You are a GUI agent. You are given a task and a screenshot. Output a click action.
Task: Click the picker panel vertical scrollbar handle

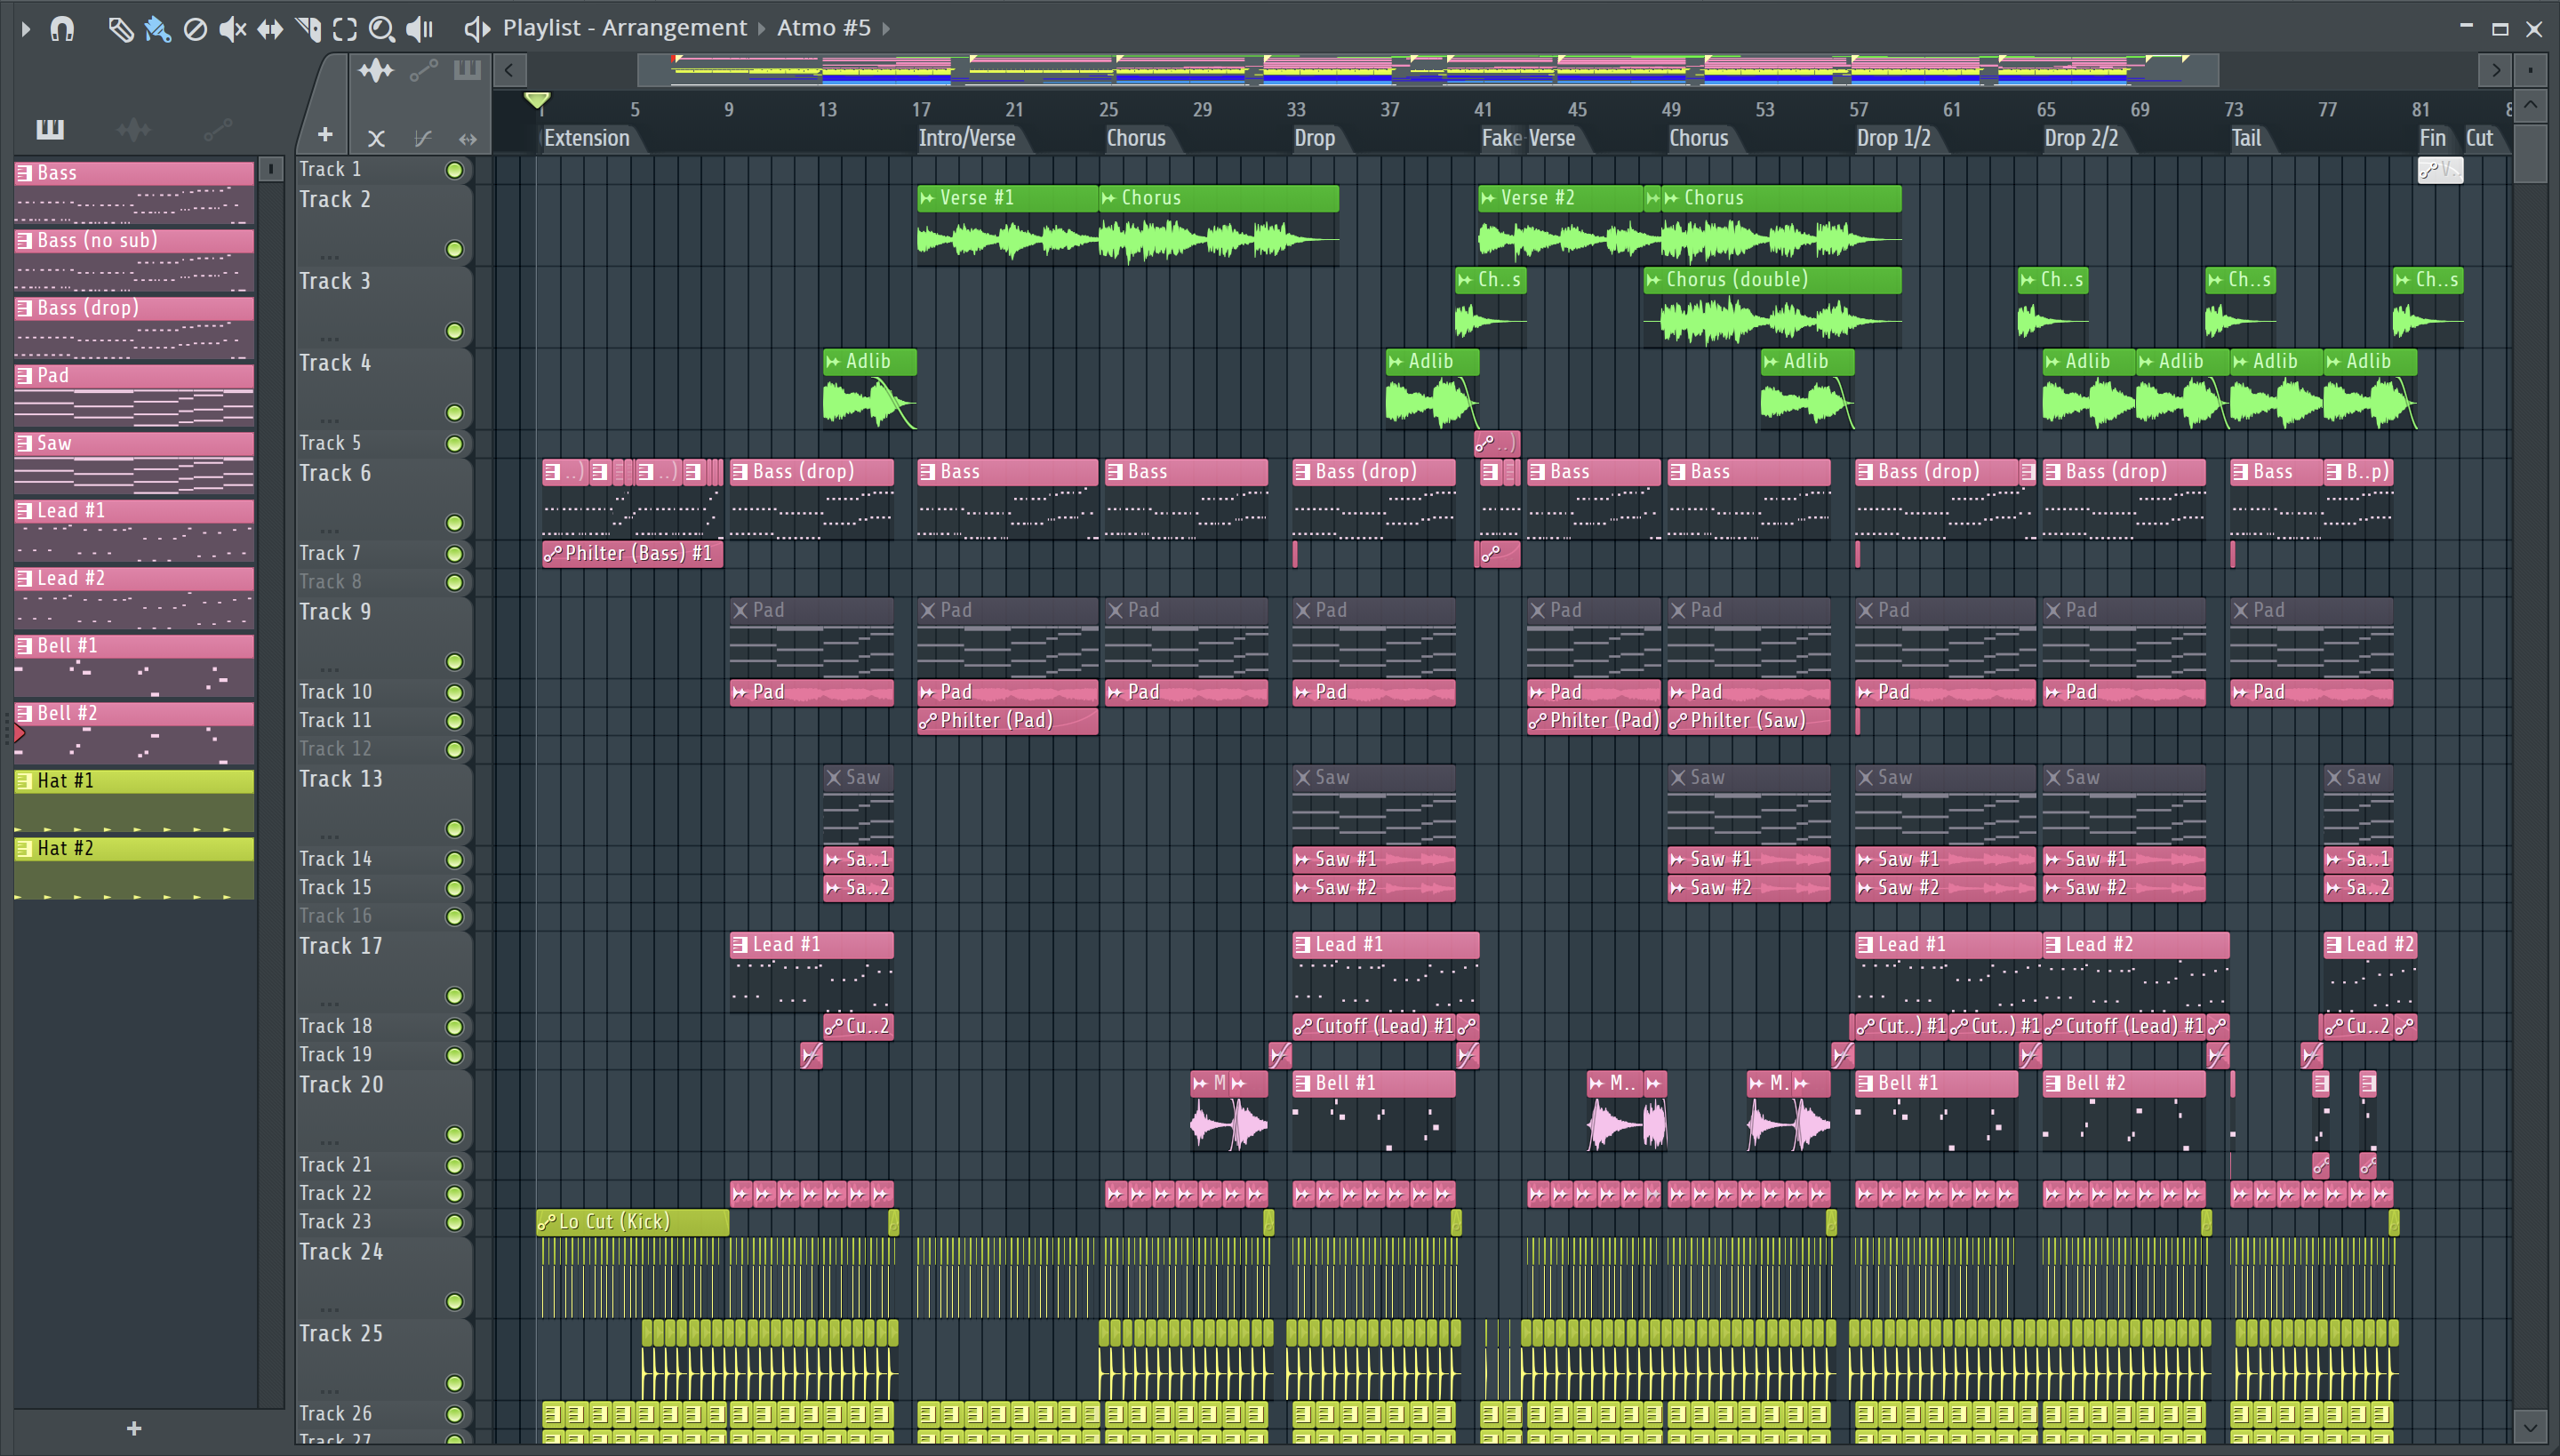pyautogui.click(x=270, y=170)
